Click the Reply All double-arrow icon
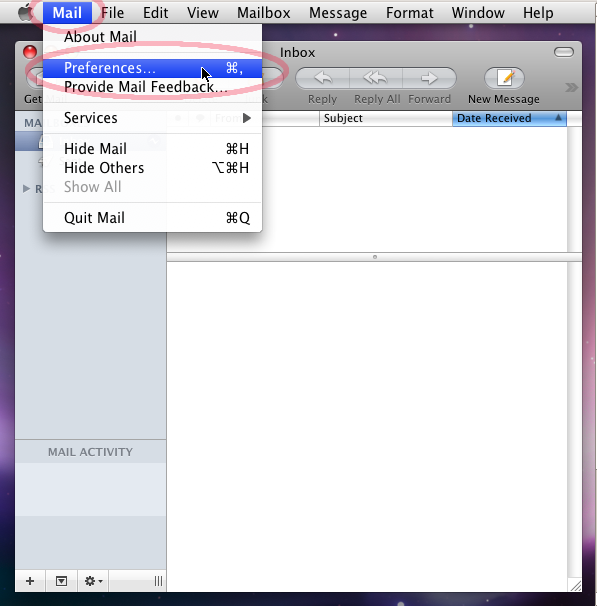The height and width of the screenshot is (606, 597). [376, 78]
